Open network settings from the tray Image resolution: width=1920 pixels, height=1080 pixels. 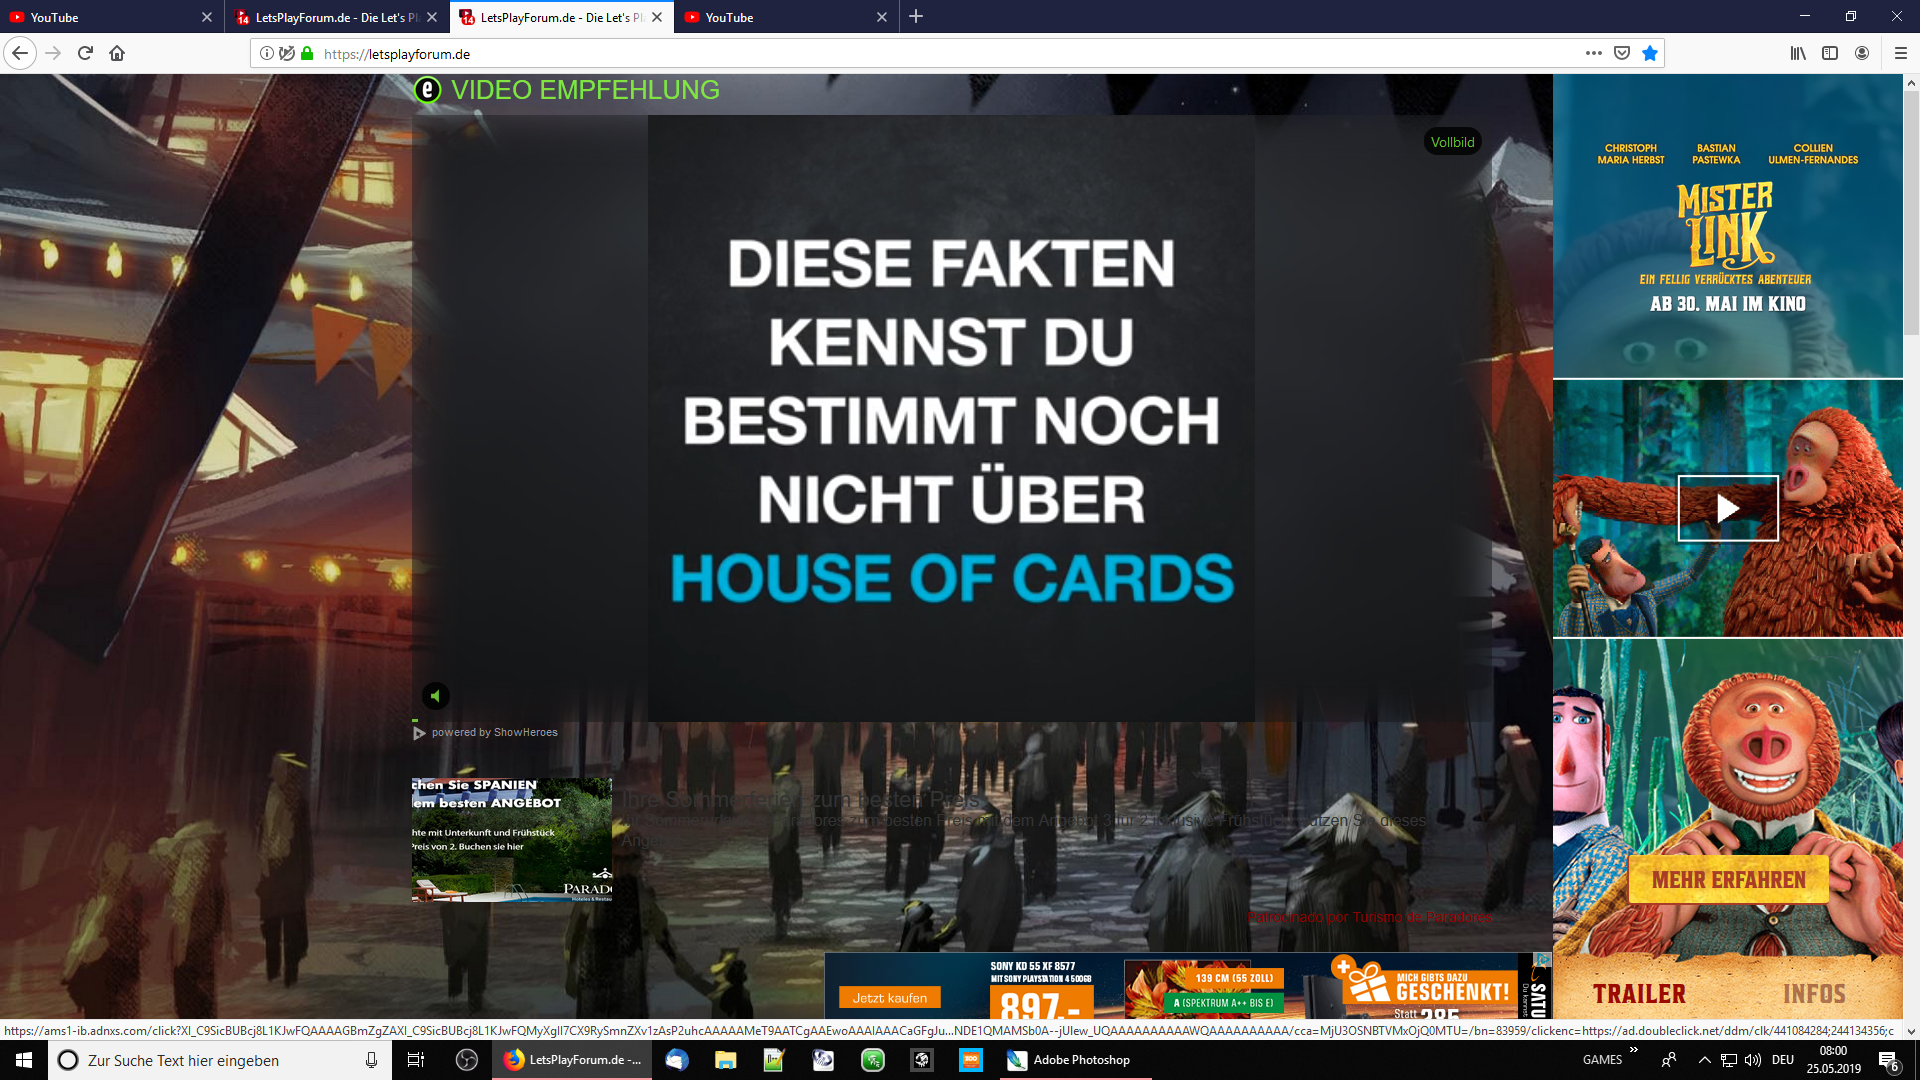pyautogui.click(x=1728, y=1060)
